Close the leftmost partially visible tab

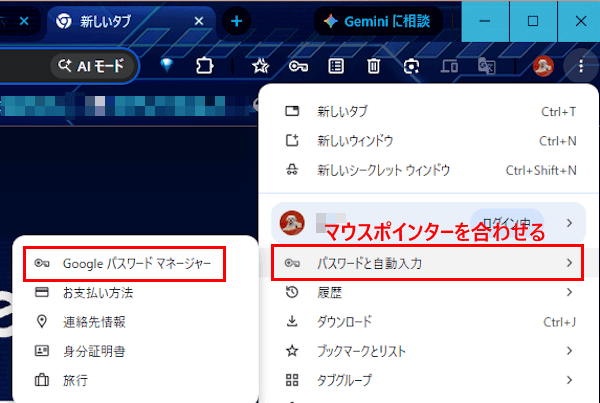click(24, 21)
